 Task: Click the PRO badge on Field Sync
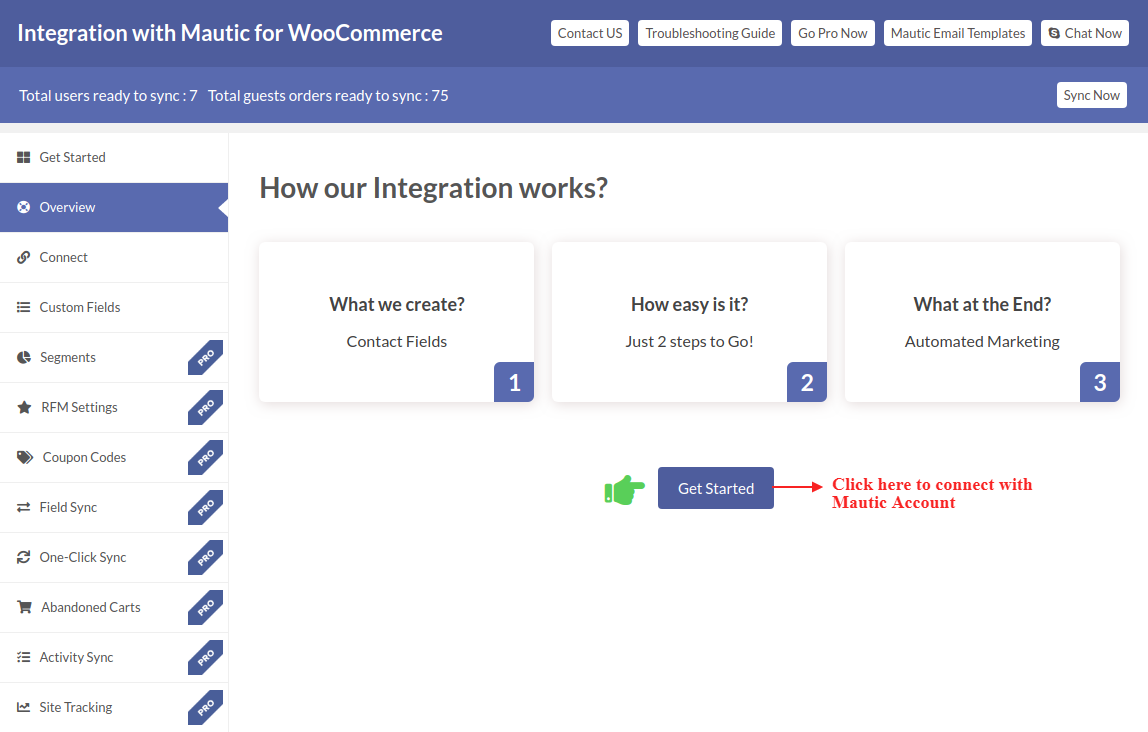tap(206, 507)
